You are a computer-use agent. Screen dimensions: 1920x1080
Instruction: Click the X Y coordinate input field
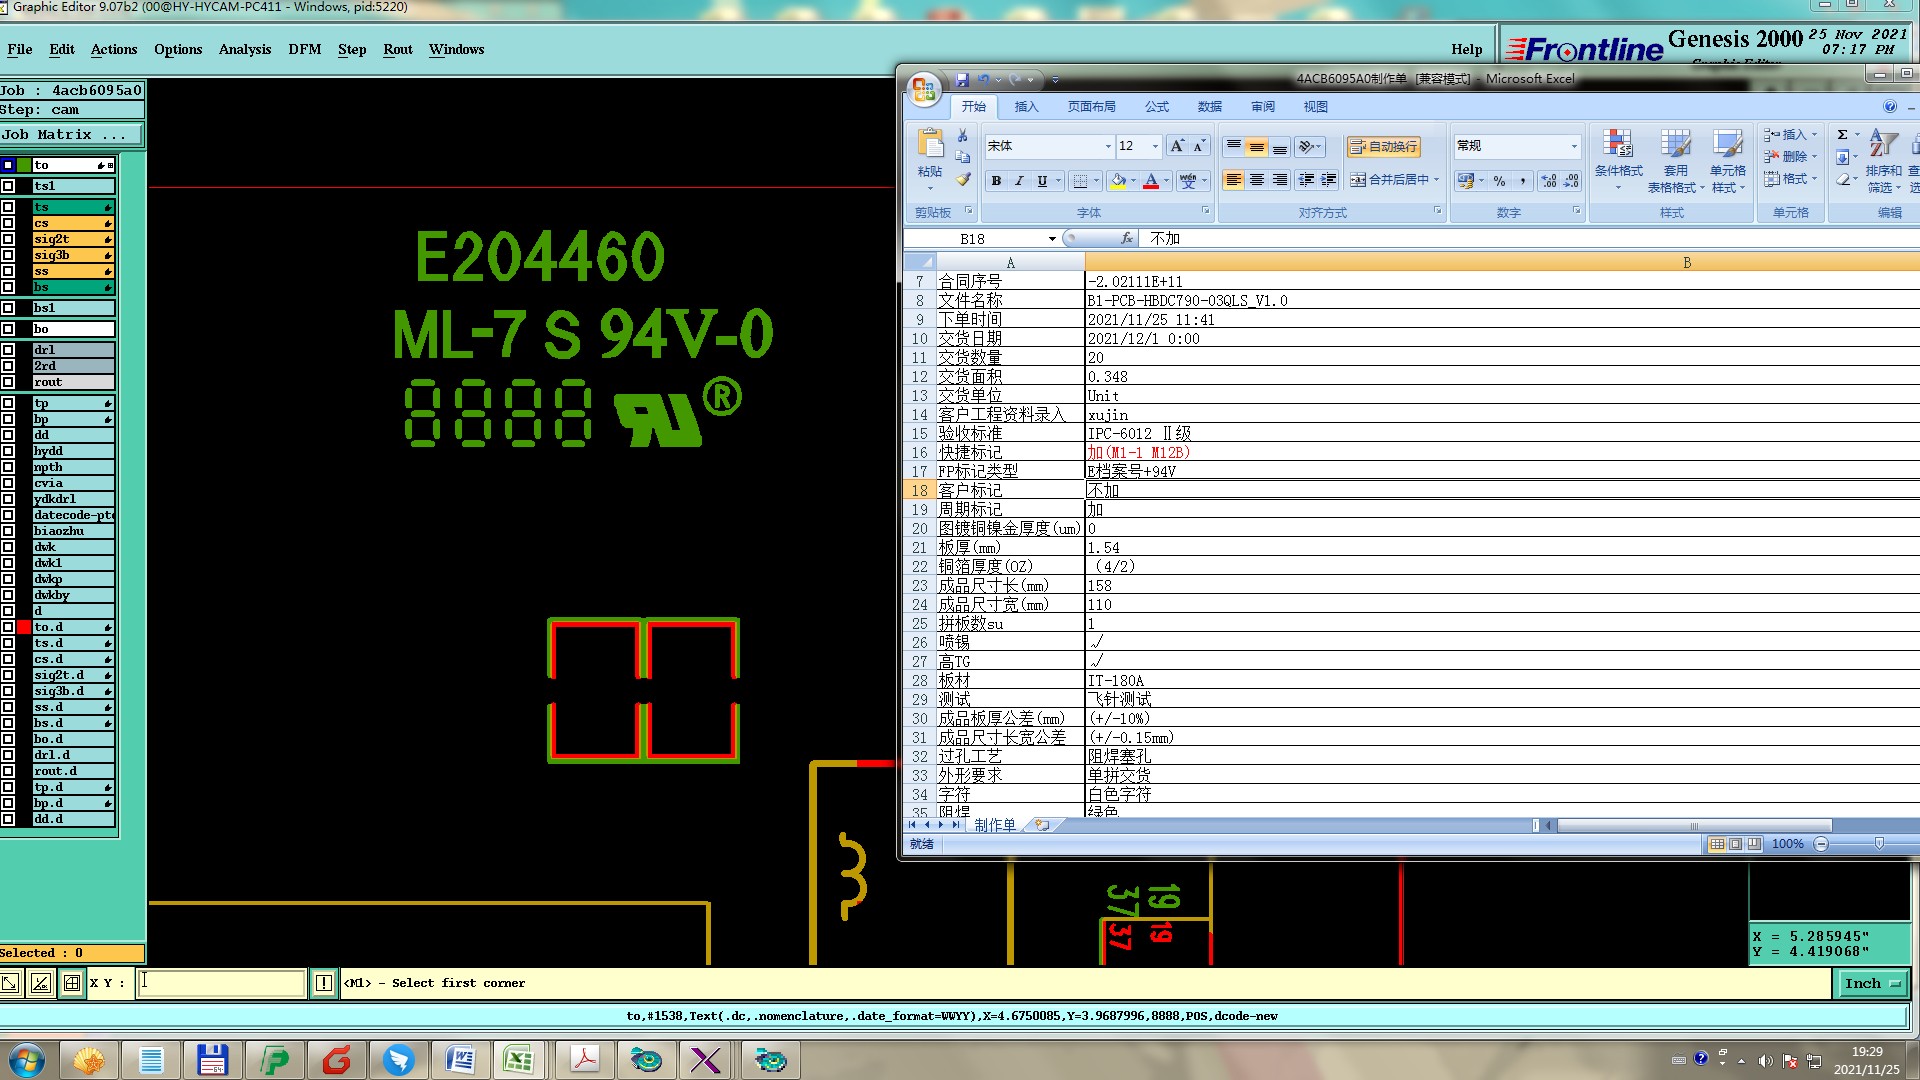(x=221, y=983)
